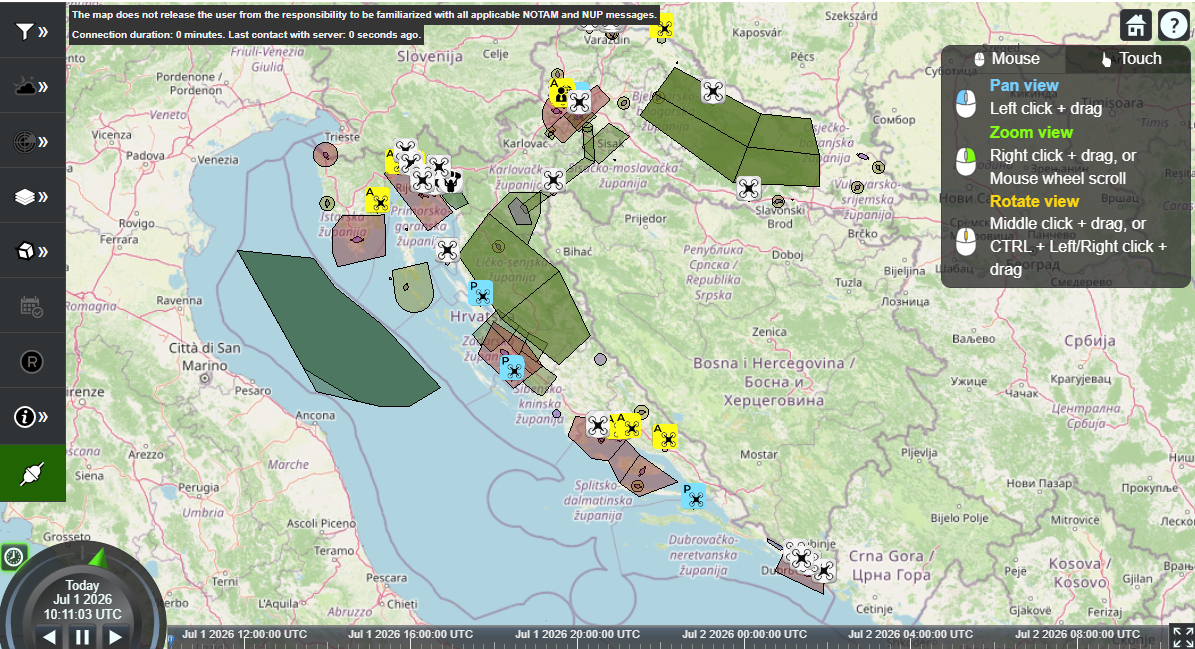This screenshot has width=1195, height=649.
Task: Select blue P drone marker near Šibensko-kninska
Action: click(512, 368)
